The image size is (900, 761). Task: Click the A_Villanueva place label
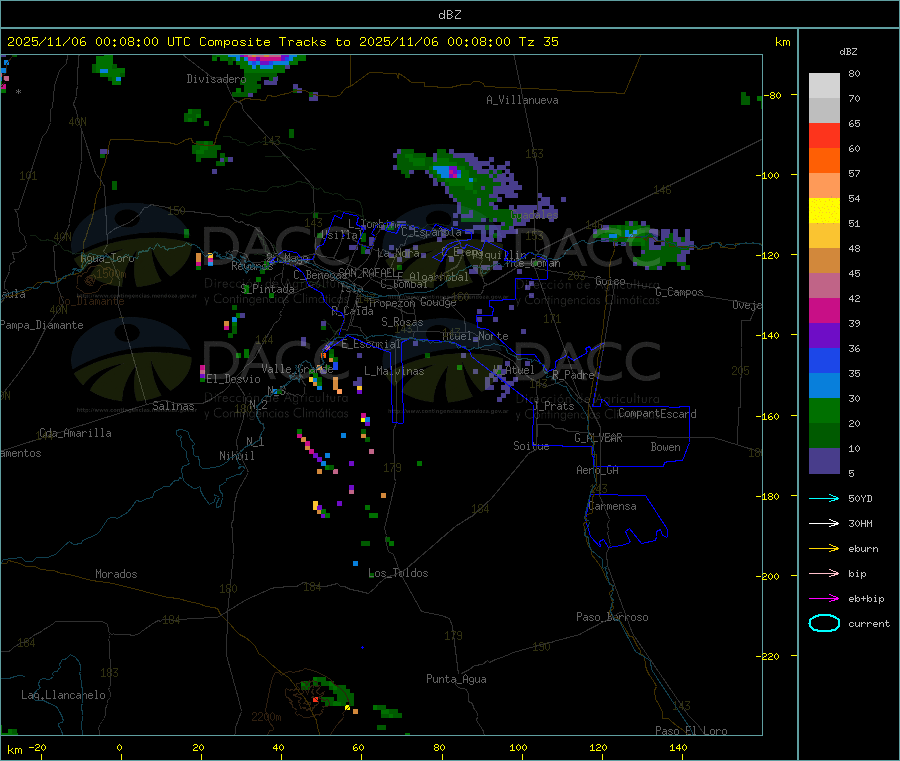pyautogui.click(x=522, y=100)
